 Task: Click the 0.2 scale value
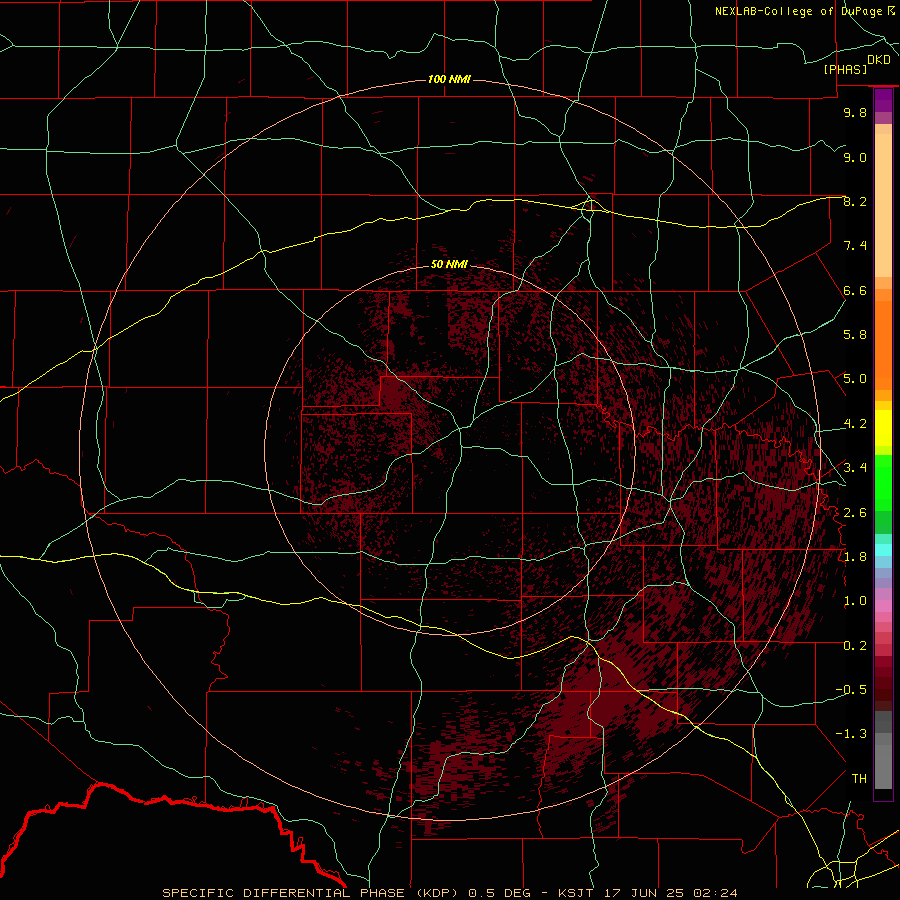coord(855,646)
